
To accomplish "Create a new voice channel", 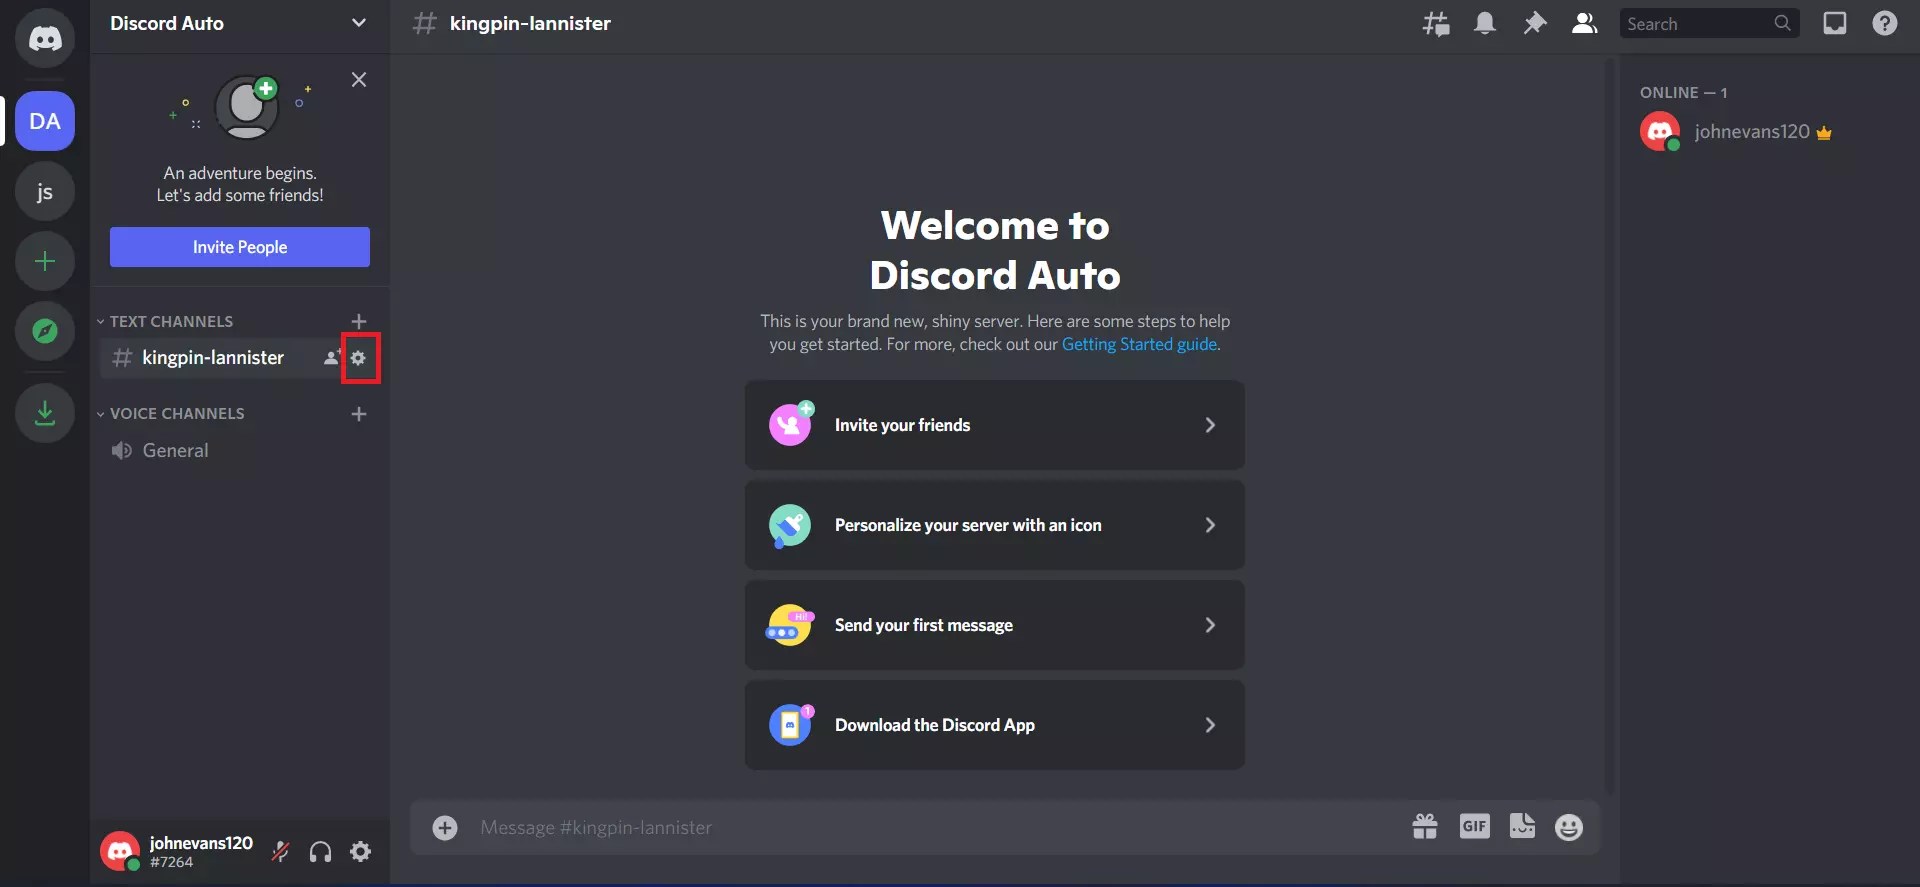I will coord(359,413).
